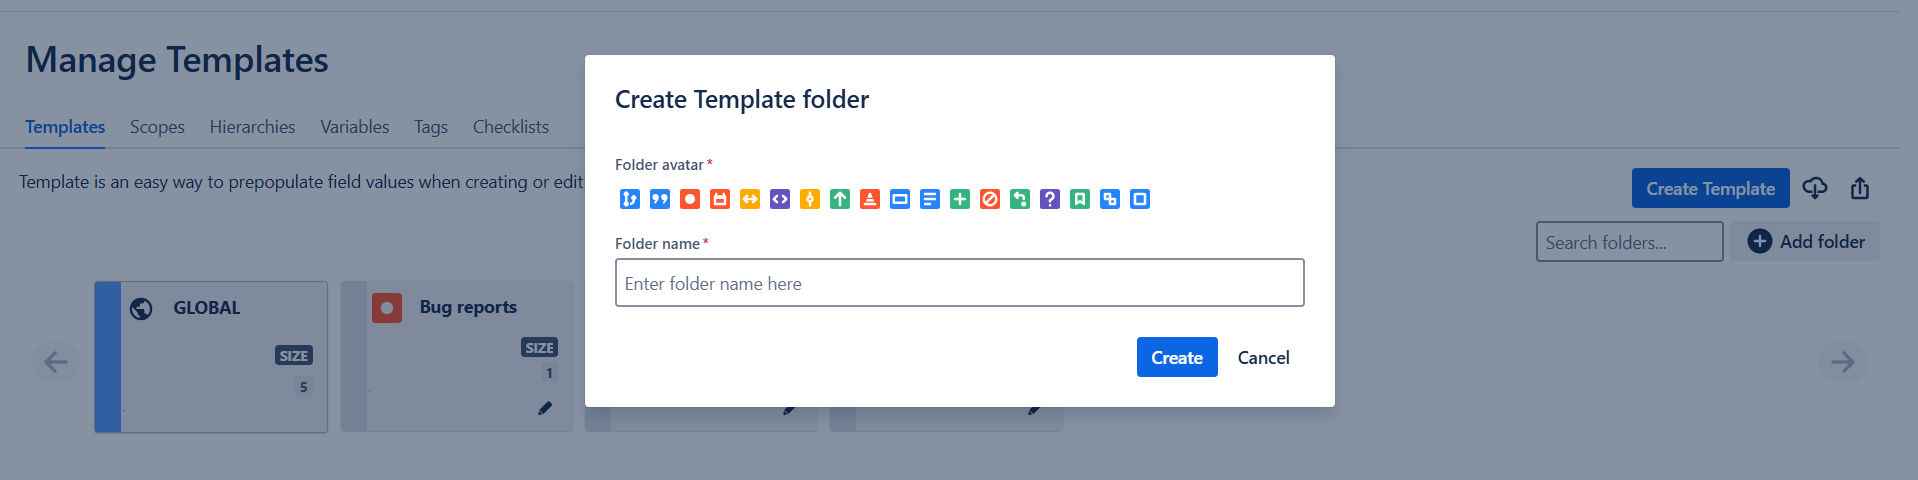1918x480 pixels.
Task: Choose the orange traffic cone avatar
Action: point(870,199)
